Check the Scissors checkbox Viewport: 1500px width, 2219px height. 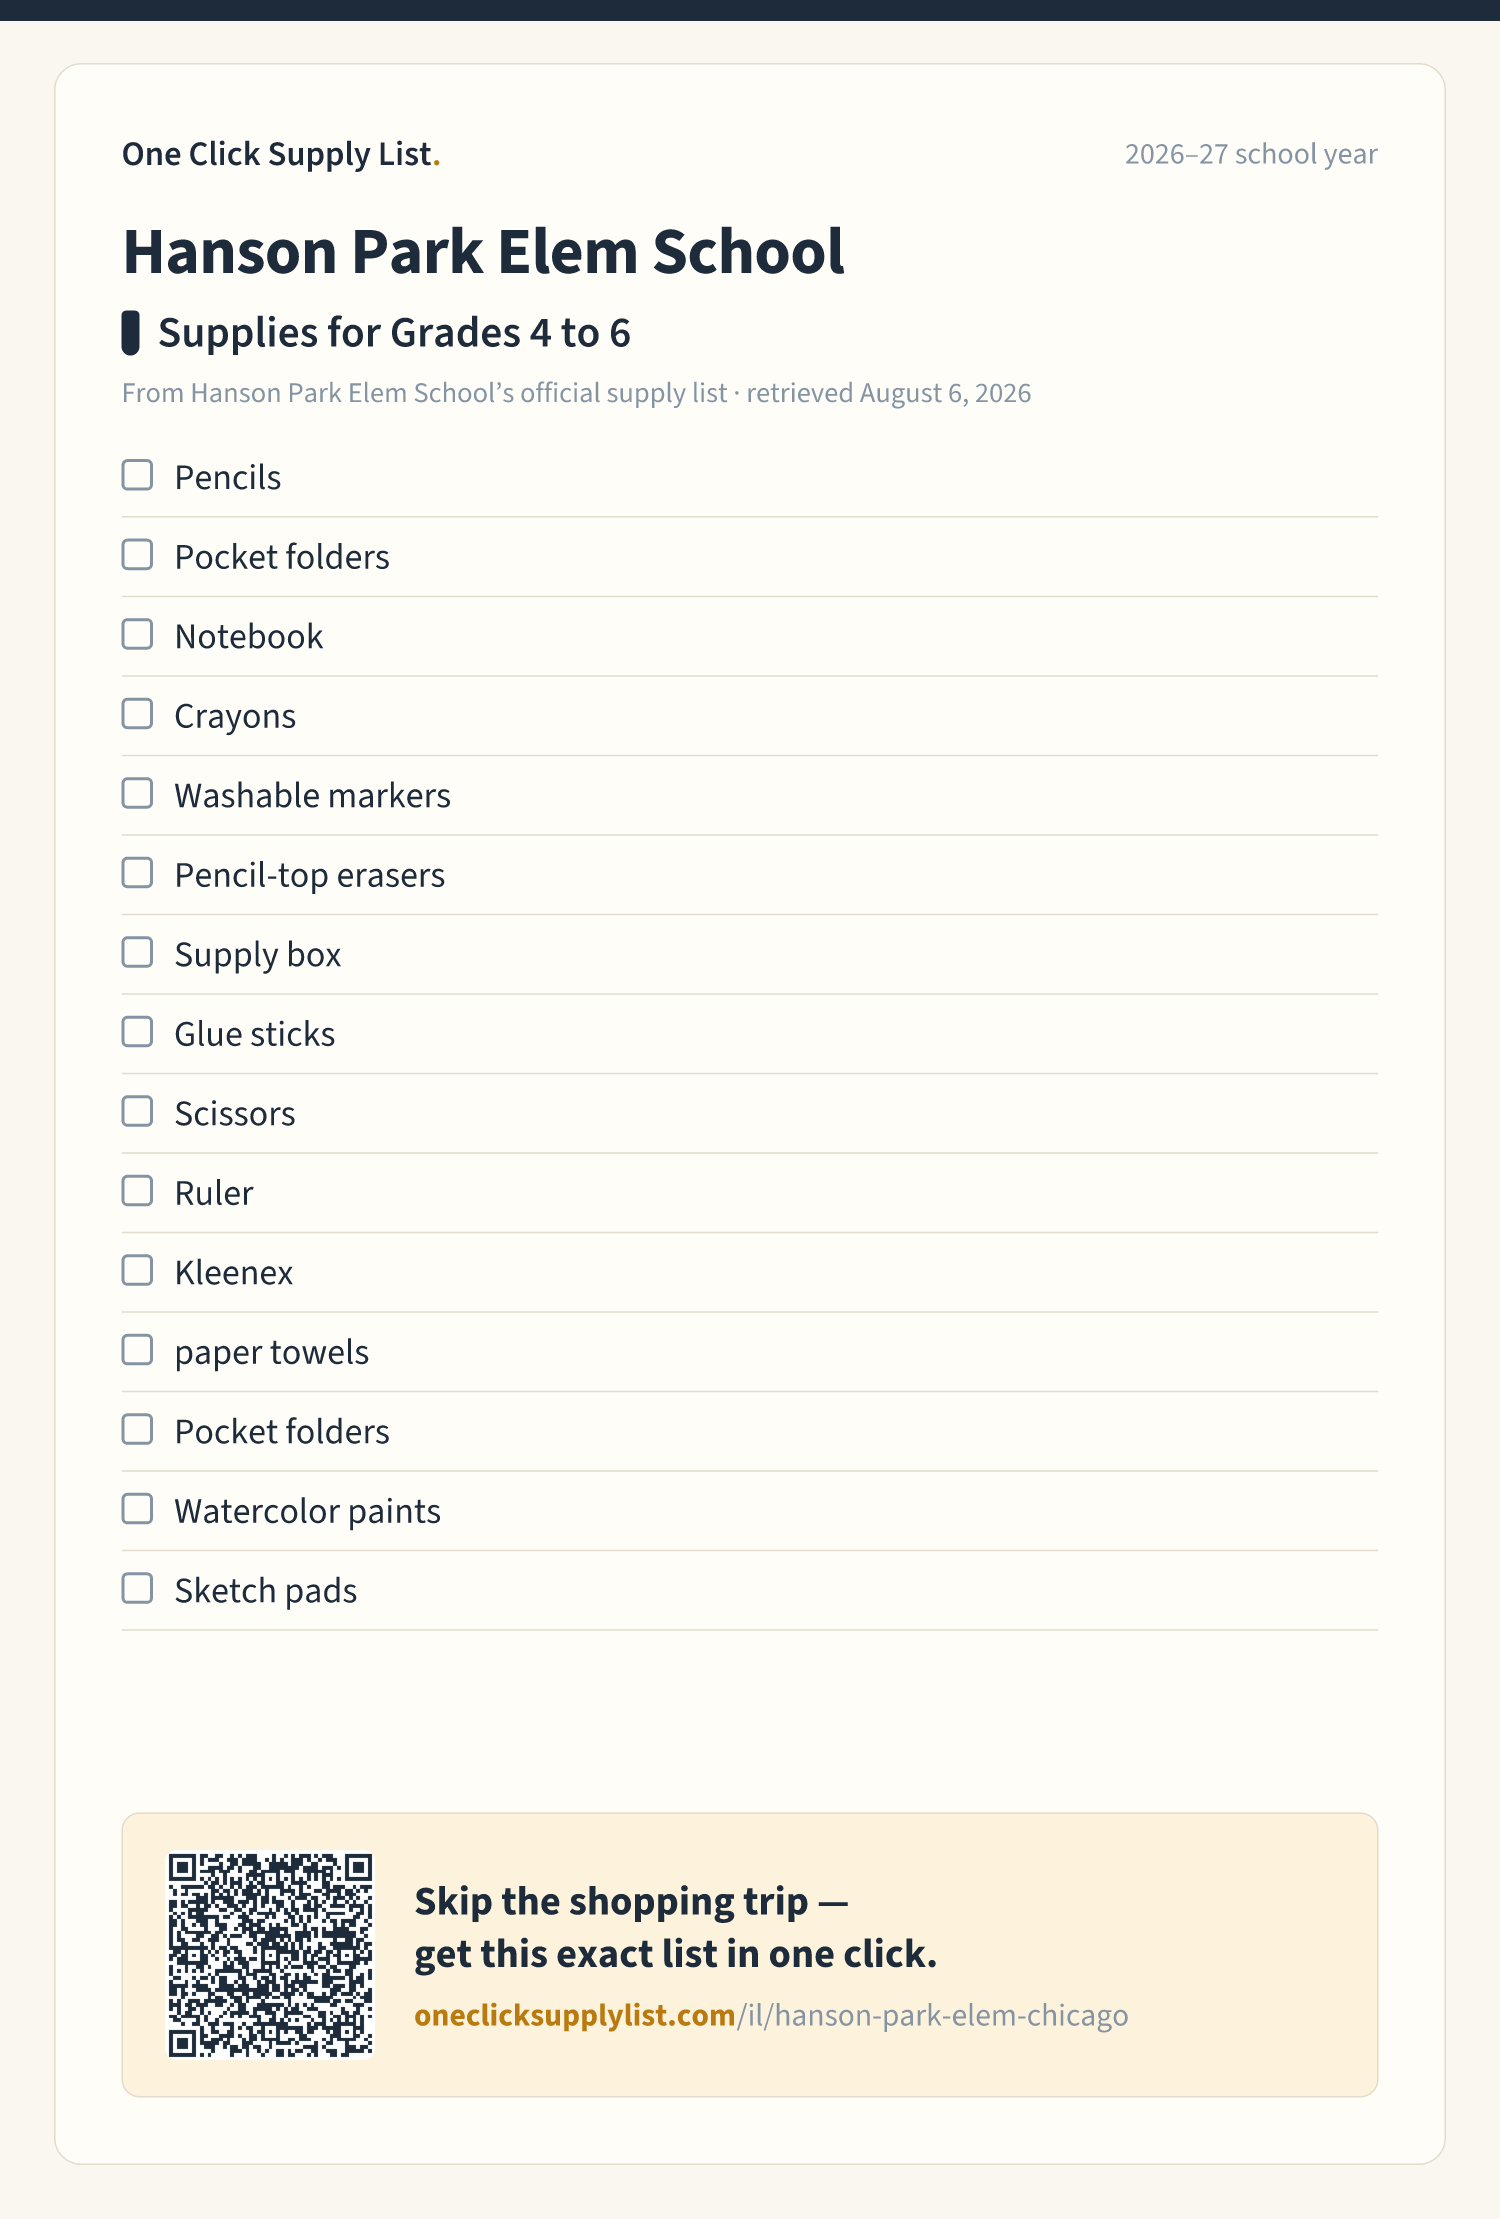click(137, 1111)
